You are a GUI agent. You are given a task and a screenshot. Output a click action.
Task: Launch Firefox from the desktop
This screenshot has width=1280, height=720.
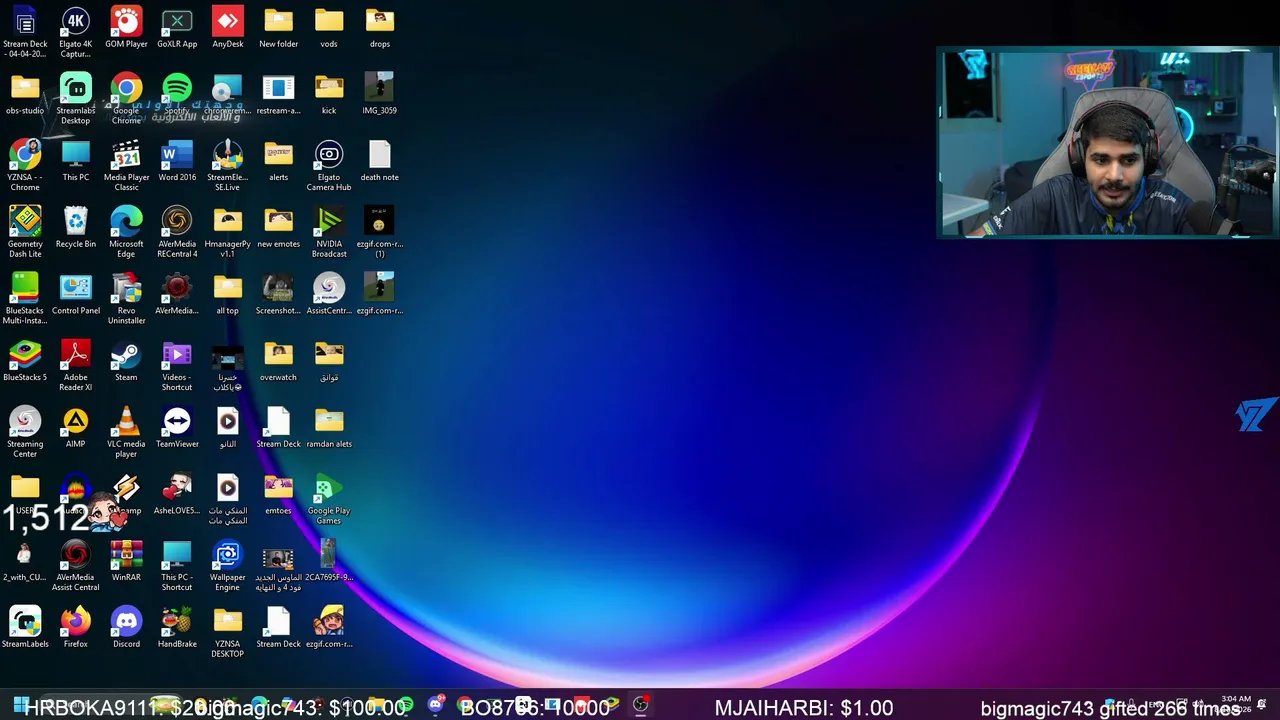[x=75, y=628]
